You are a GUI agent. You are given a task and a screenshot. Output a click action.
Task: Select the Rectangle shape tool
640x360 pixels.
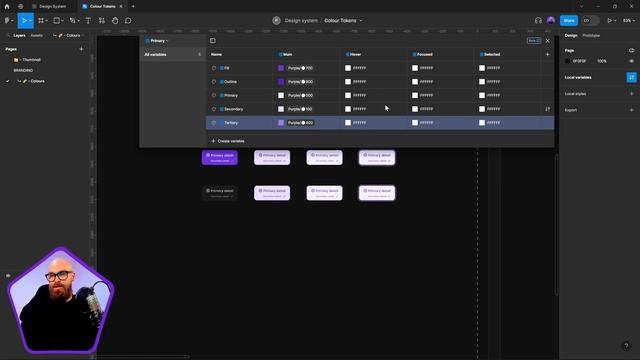point(57,20)
